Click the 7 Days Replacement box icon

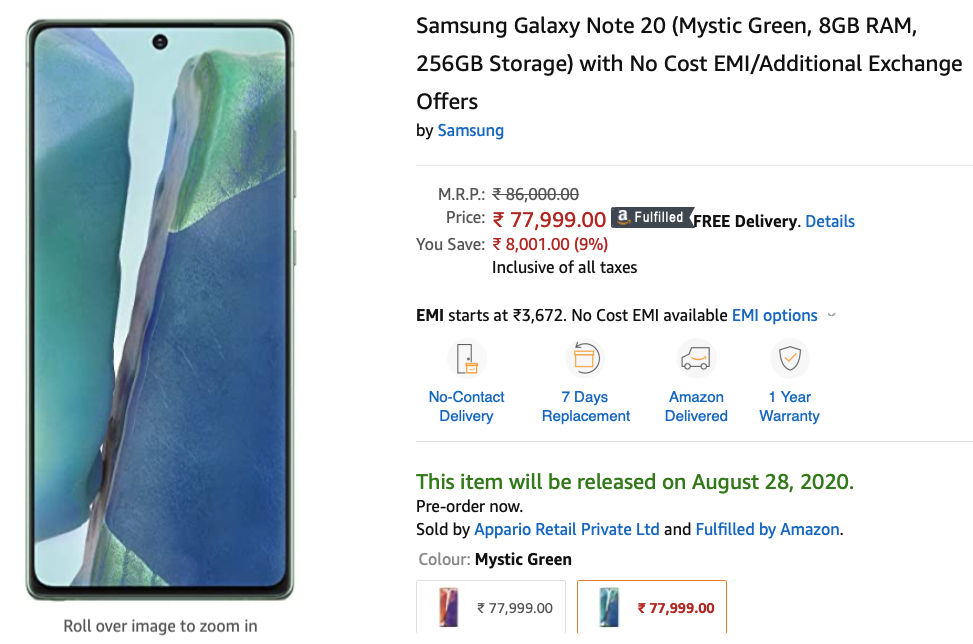tap(585, 358)
